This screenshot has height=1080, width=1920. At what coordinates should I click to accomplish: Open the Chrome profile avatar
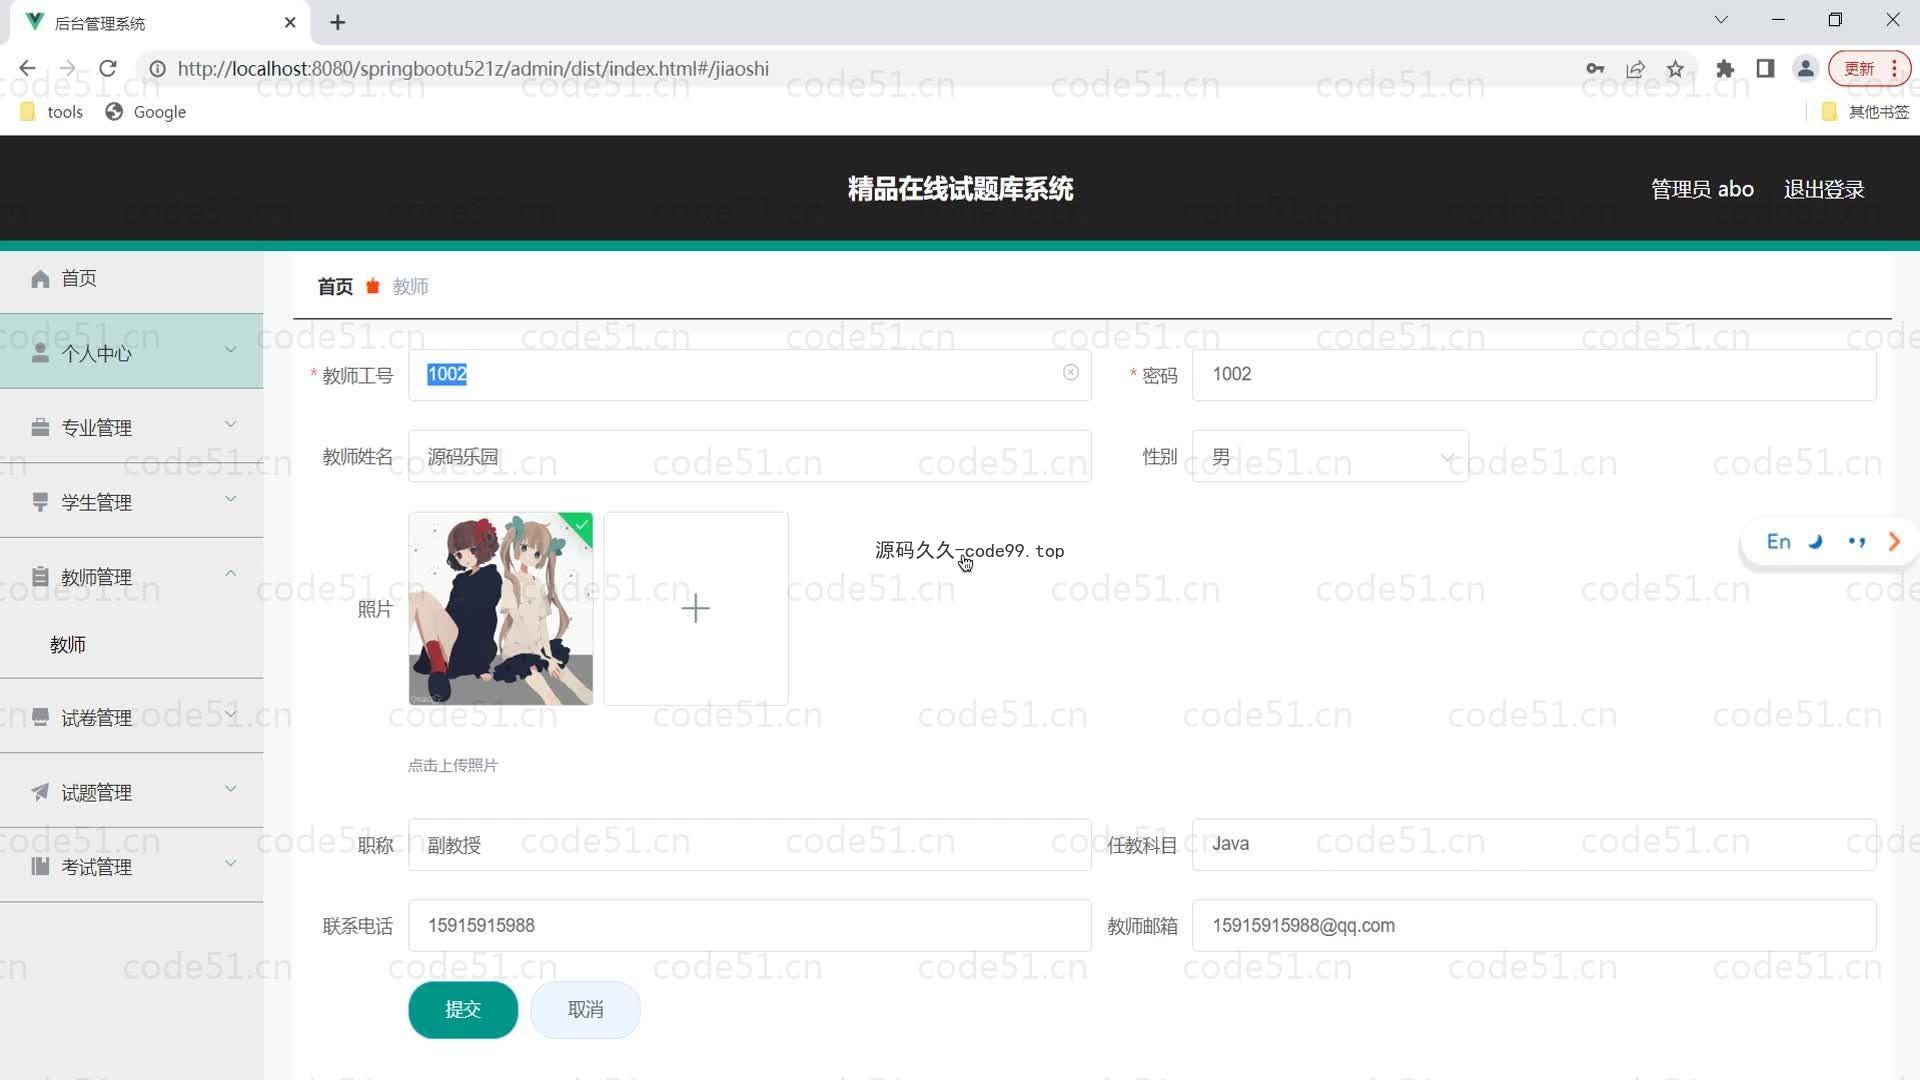click(1805, 68)
